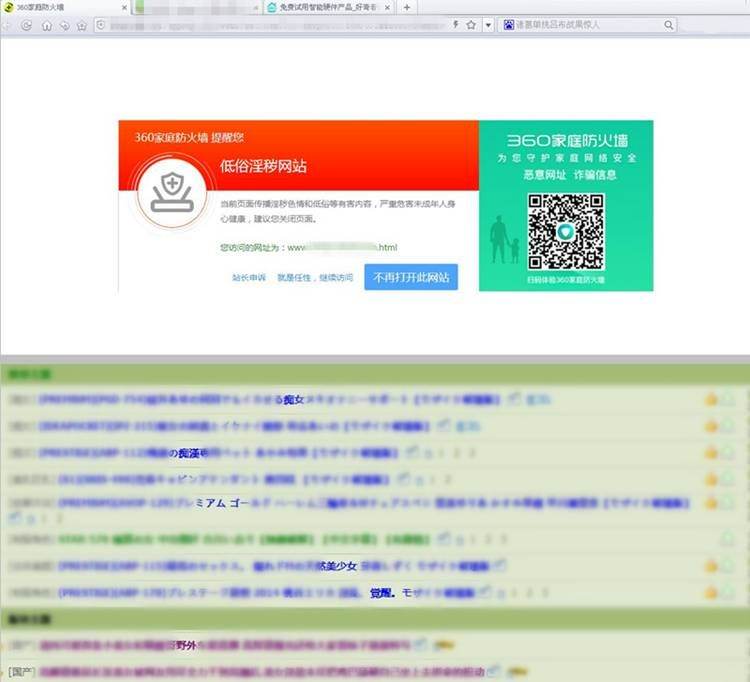Open a new tab with the plus button
This screenshot has width=750, height=682.
[407, 8]
